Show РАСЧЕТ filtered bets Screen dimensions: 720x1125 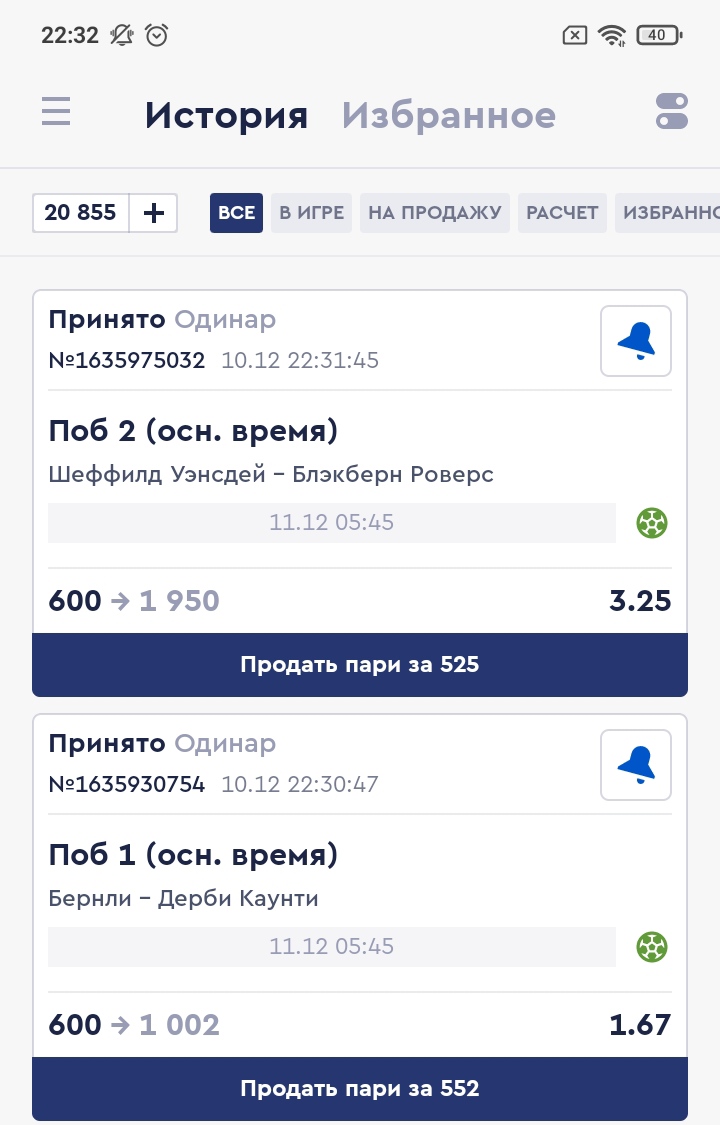click(562, 213)
